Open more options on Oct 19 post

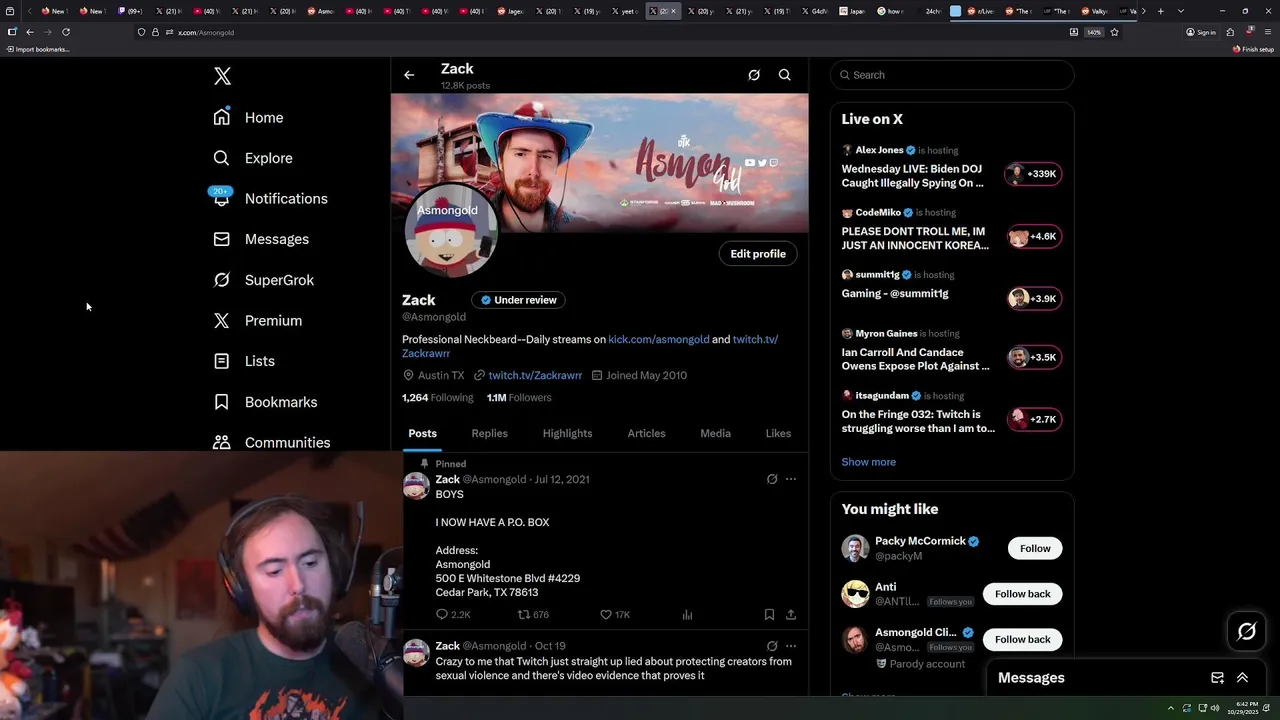(x=791, y=646)
